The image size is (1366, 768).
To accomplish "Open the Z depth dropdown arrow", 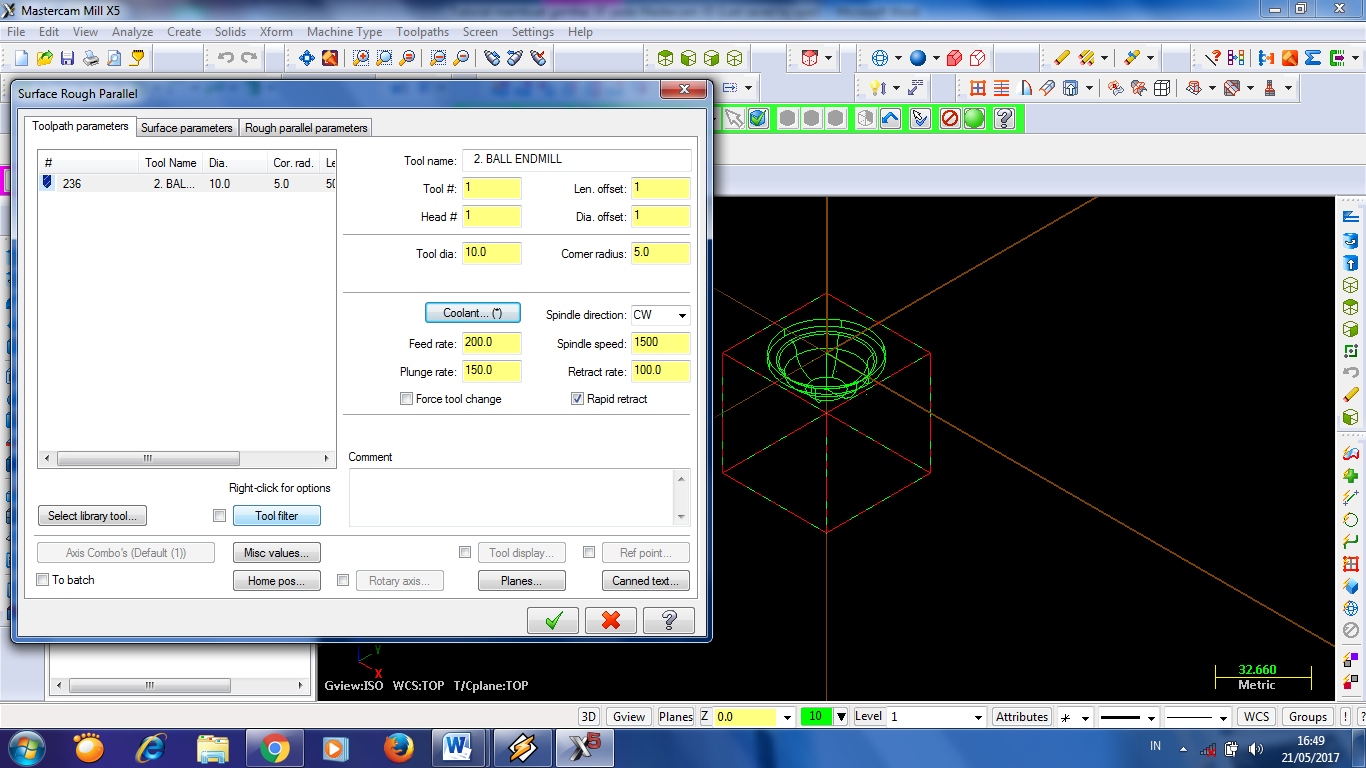I will click(788, 717).
